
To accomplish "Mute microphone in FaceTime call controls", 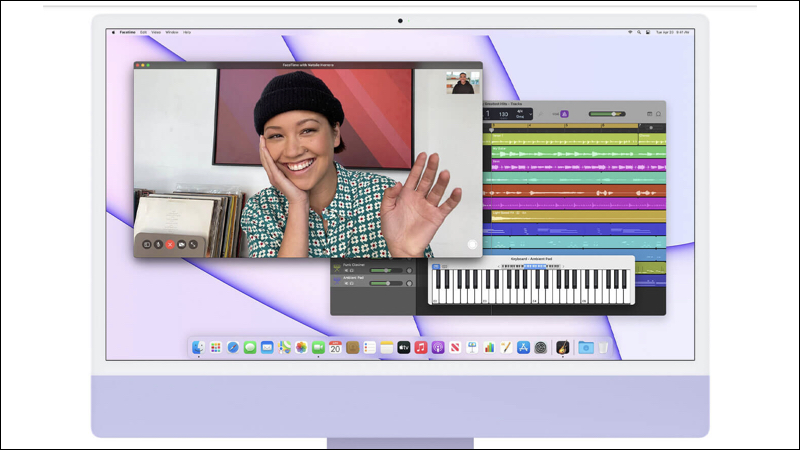I will point(158,245).
